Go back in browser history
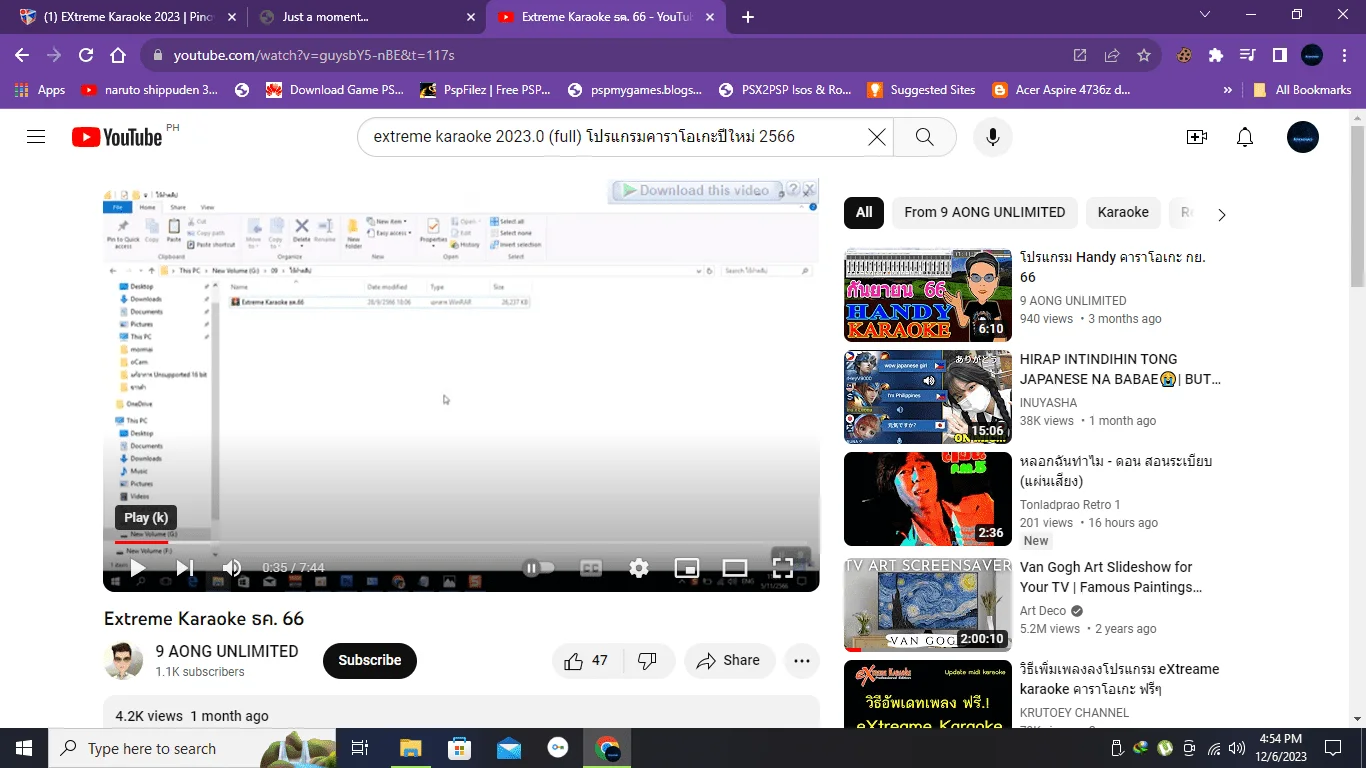Screen dimensions: 1366x768 pos(22,56)
